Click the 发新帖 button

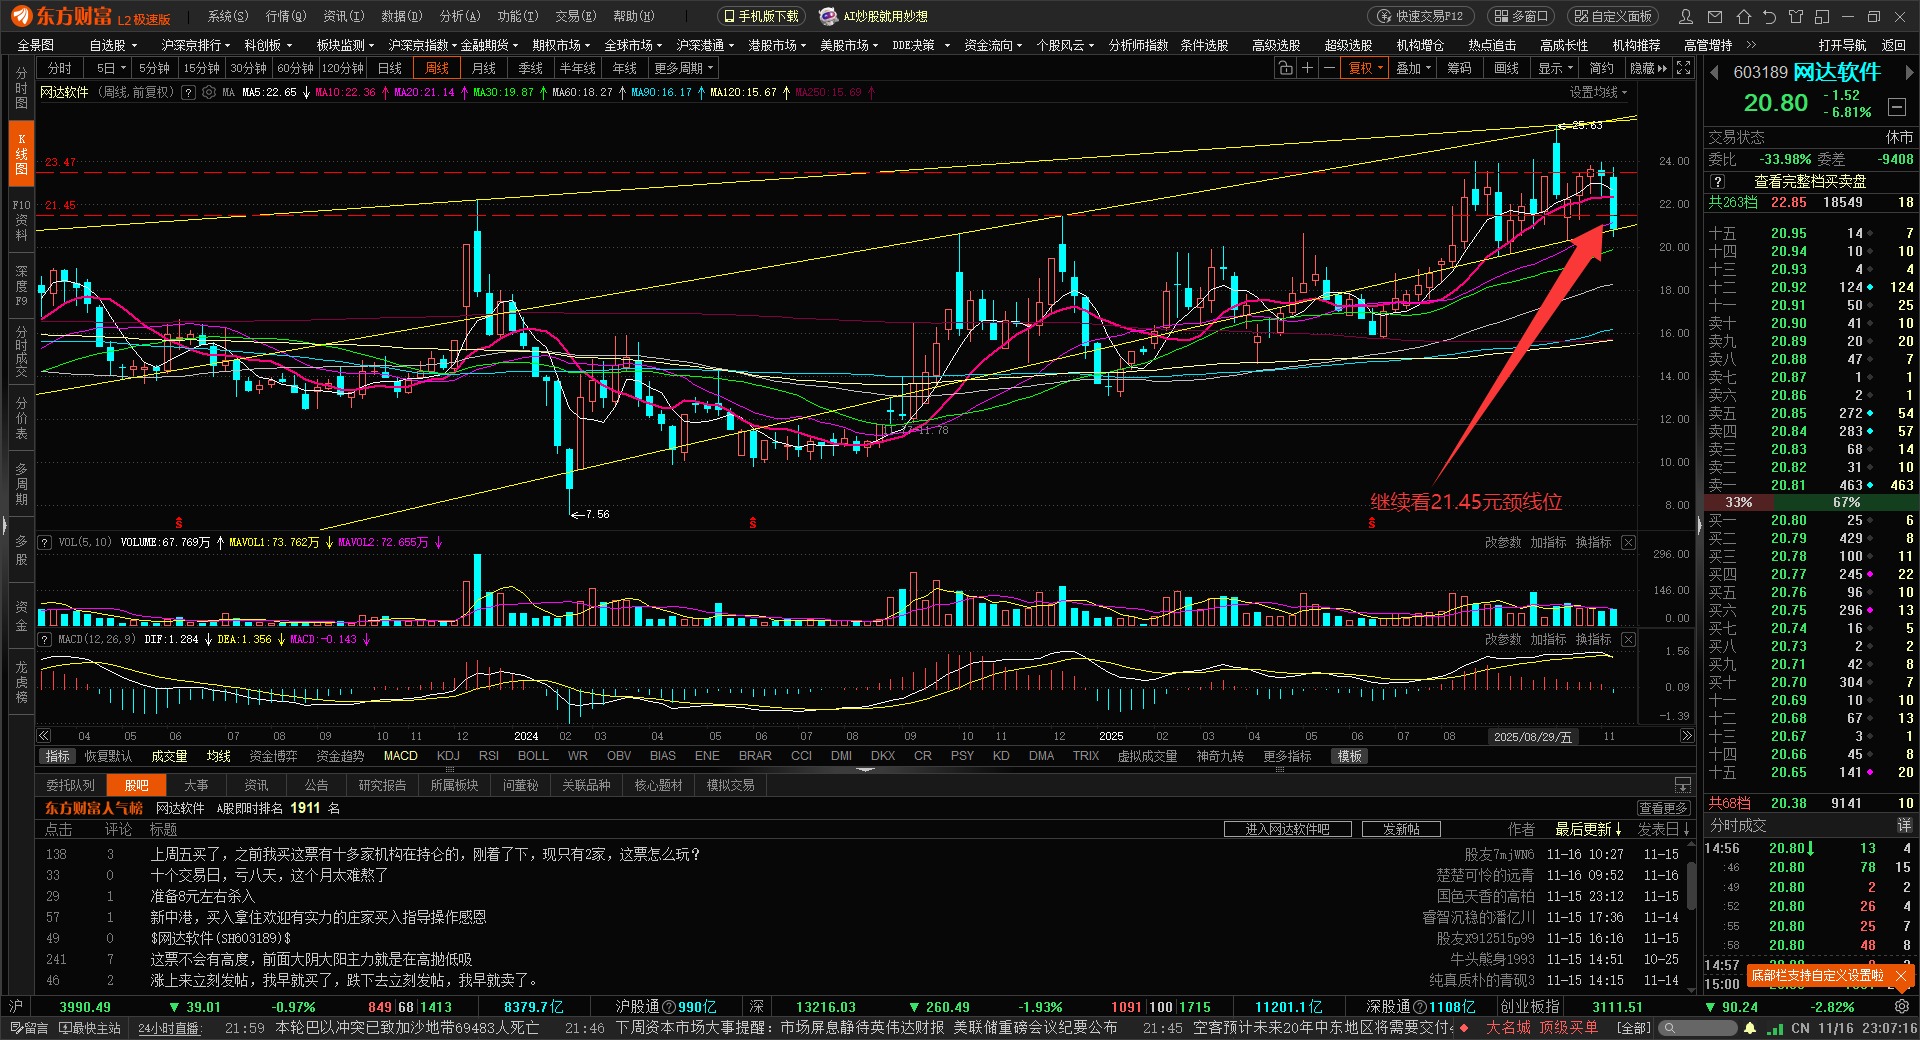point(1401,829)
